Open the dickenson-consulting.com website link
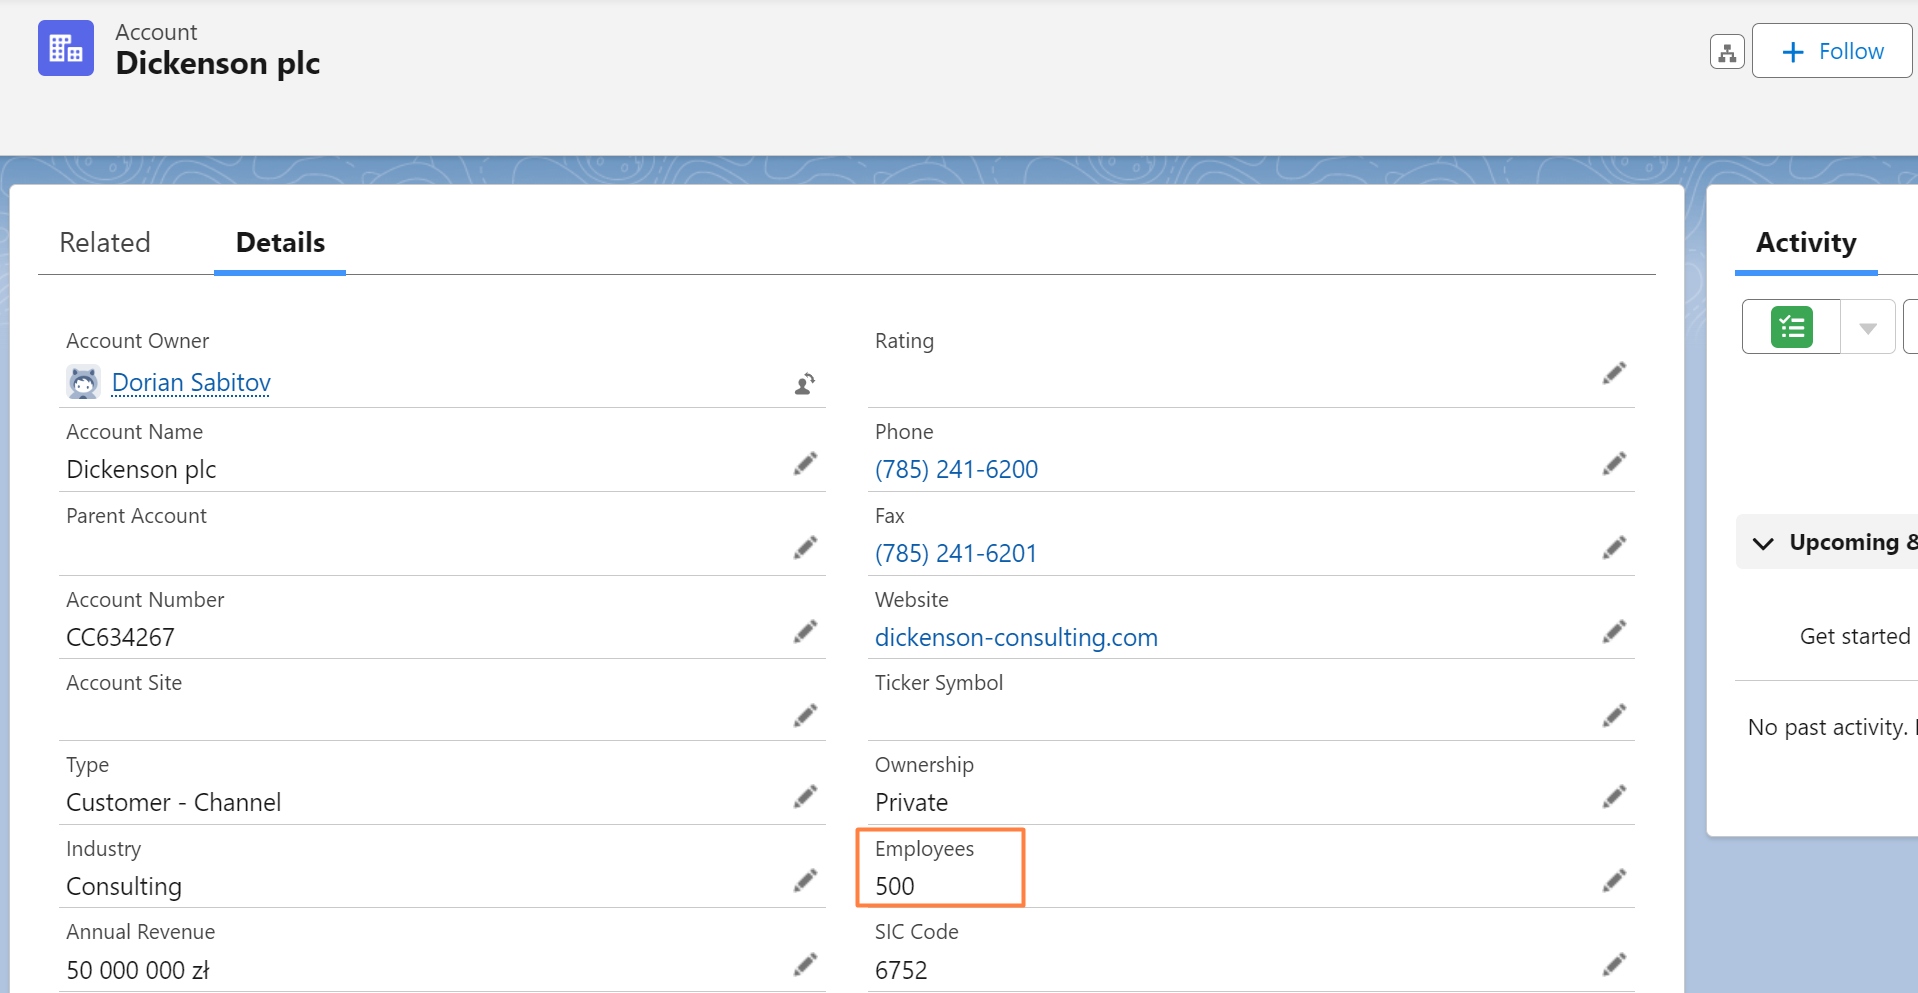This screenshot has width=1918, height=993. [1016, 638]
